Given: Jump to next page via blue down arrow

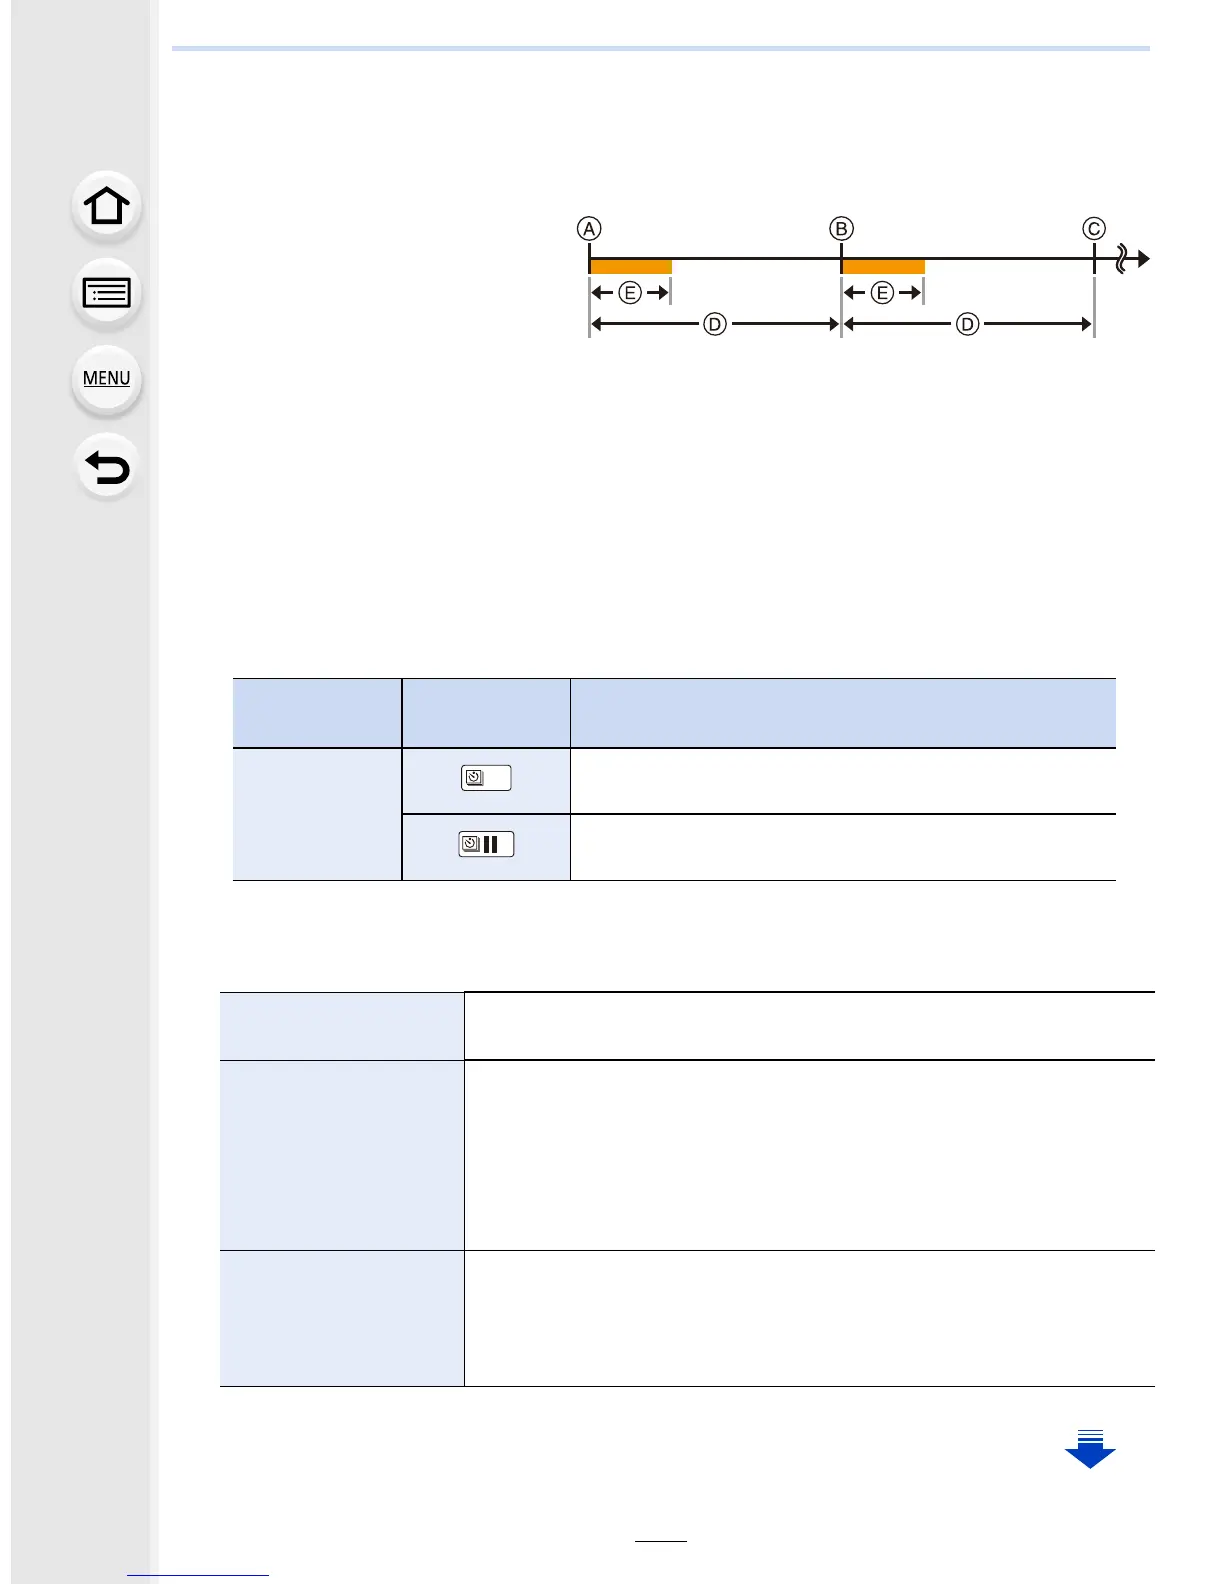Looking at the screenshot, I should pos(1090,1449).
